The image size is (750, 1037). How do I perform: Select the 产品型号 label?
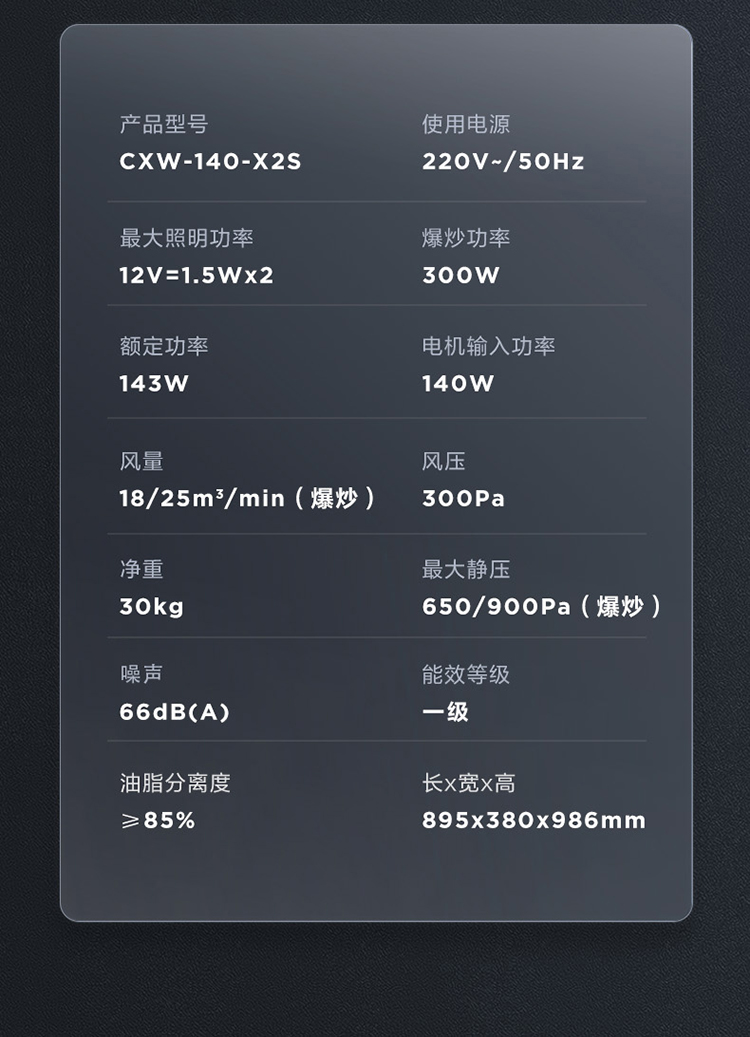(164, 125)
